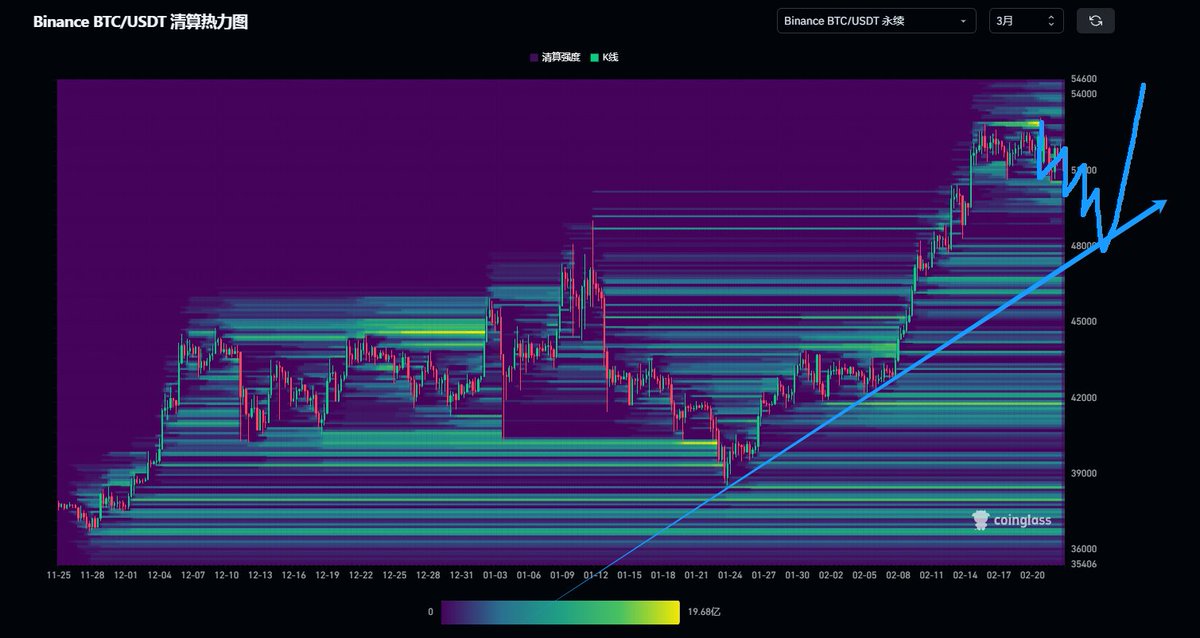This screenshot has width=1200, height=638.
Task: Click the 12-10 date axis label
Action: pyautogui.click(x=227, y=575)
